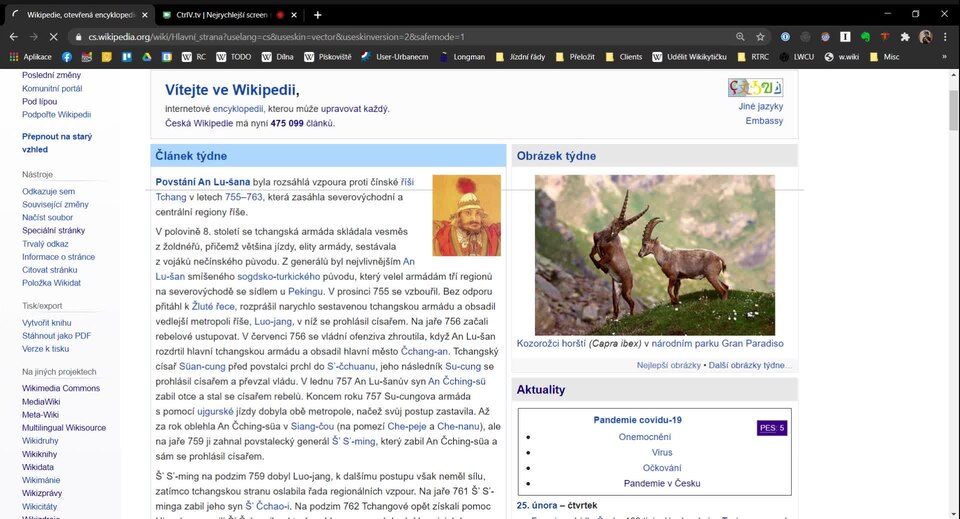The height and width of the screenshot is (519, 960).
Task: Open the Povstání An Lu-šana article
Action: (x=203, y=182)
